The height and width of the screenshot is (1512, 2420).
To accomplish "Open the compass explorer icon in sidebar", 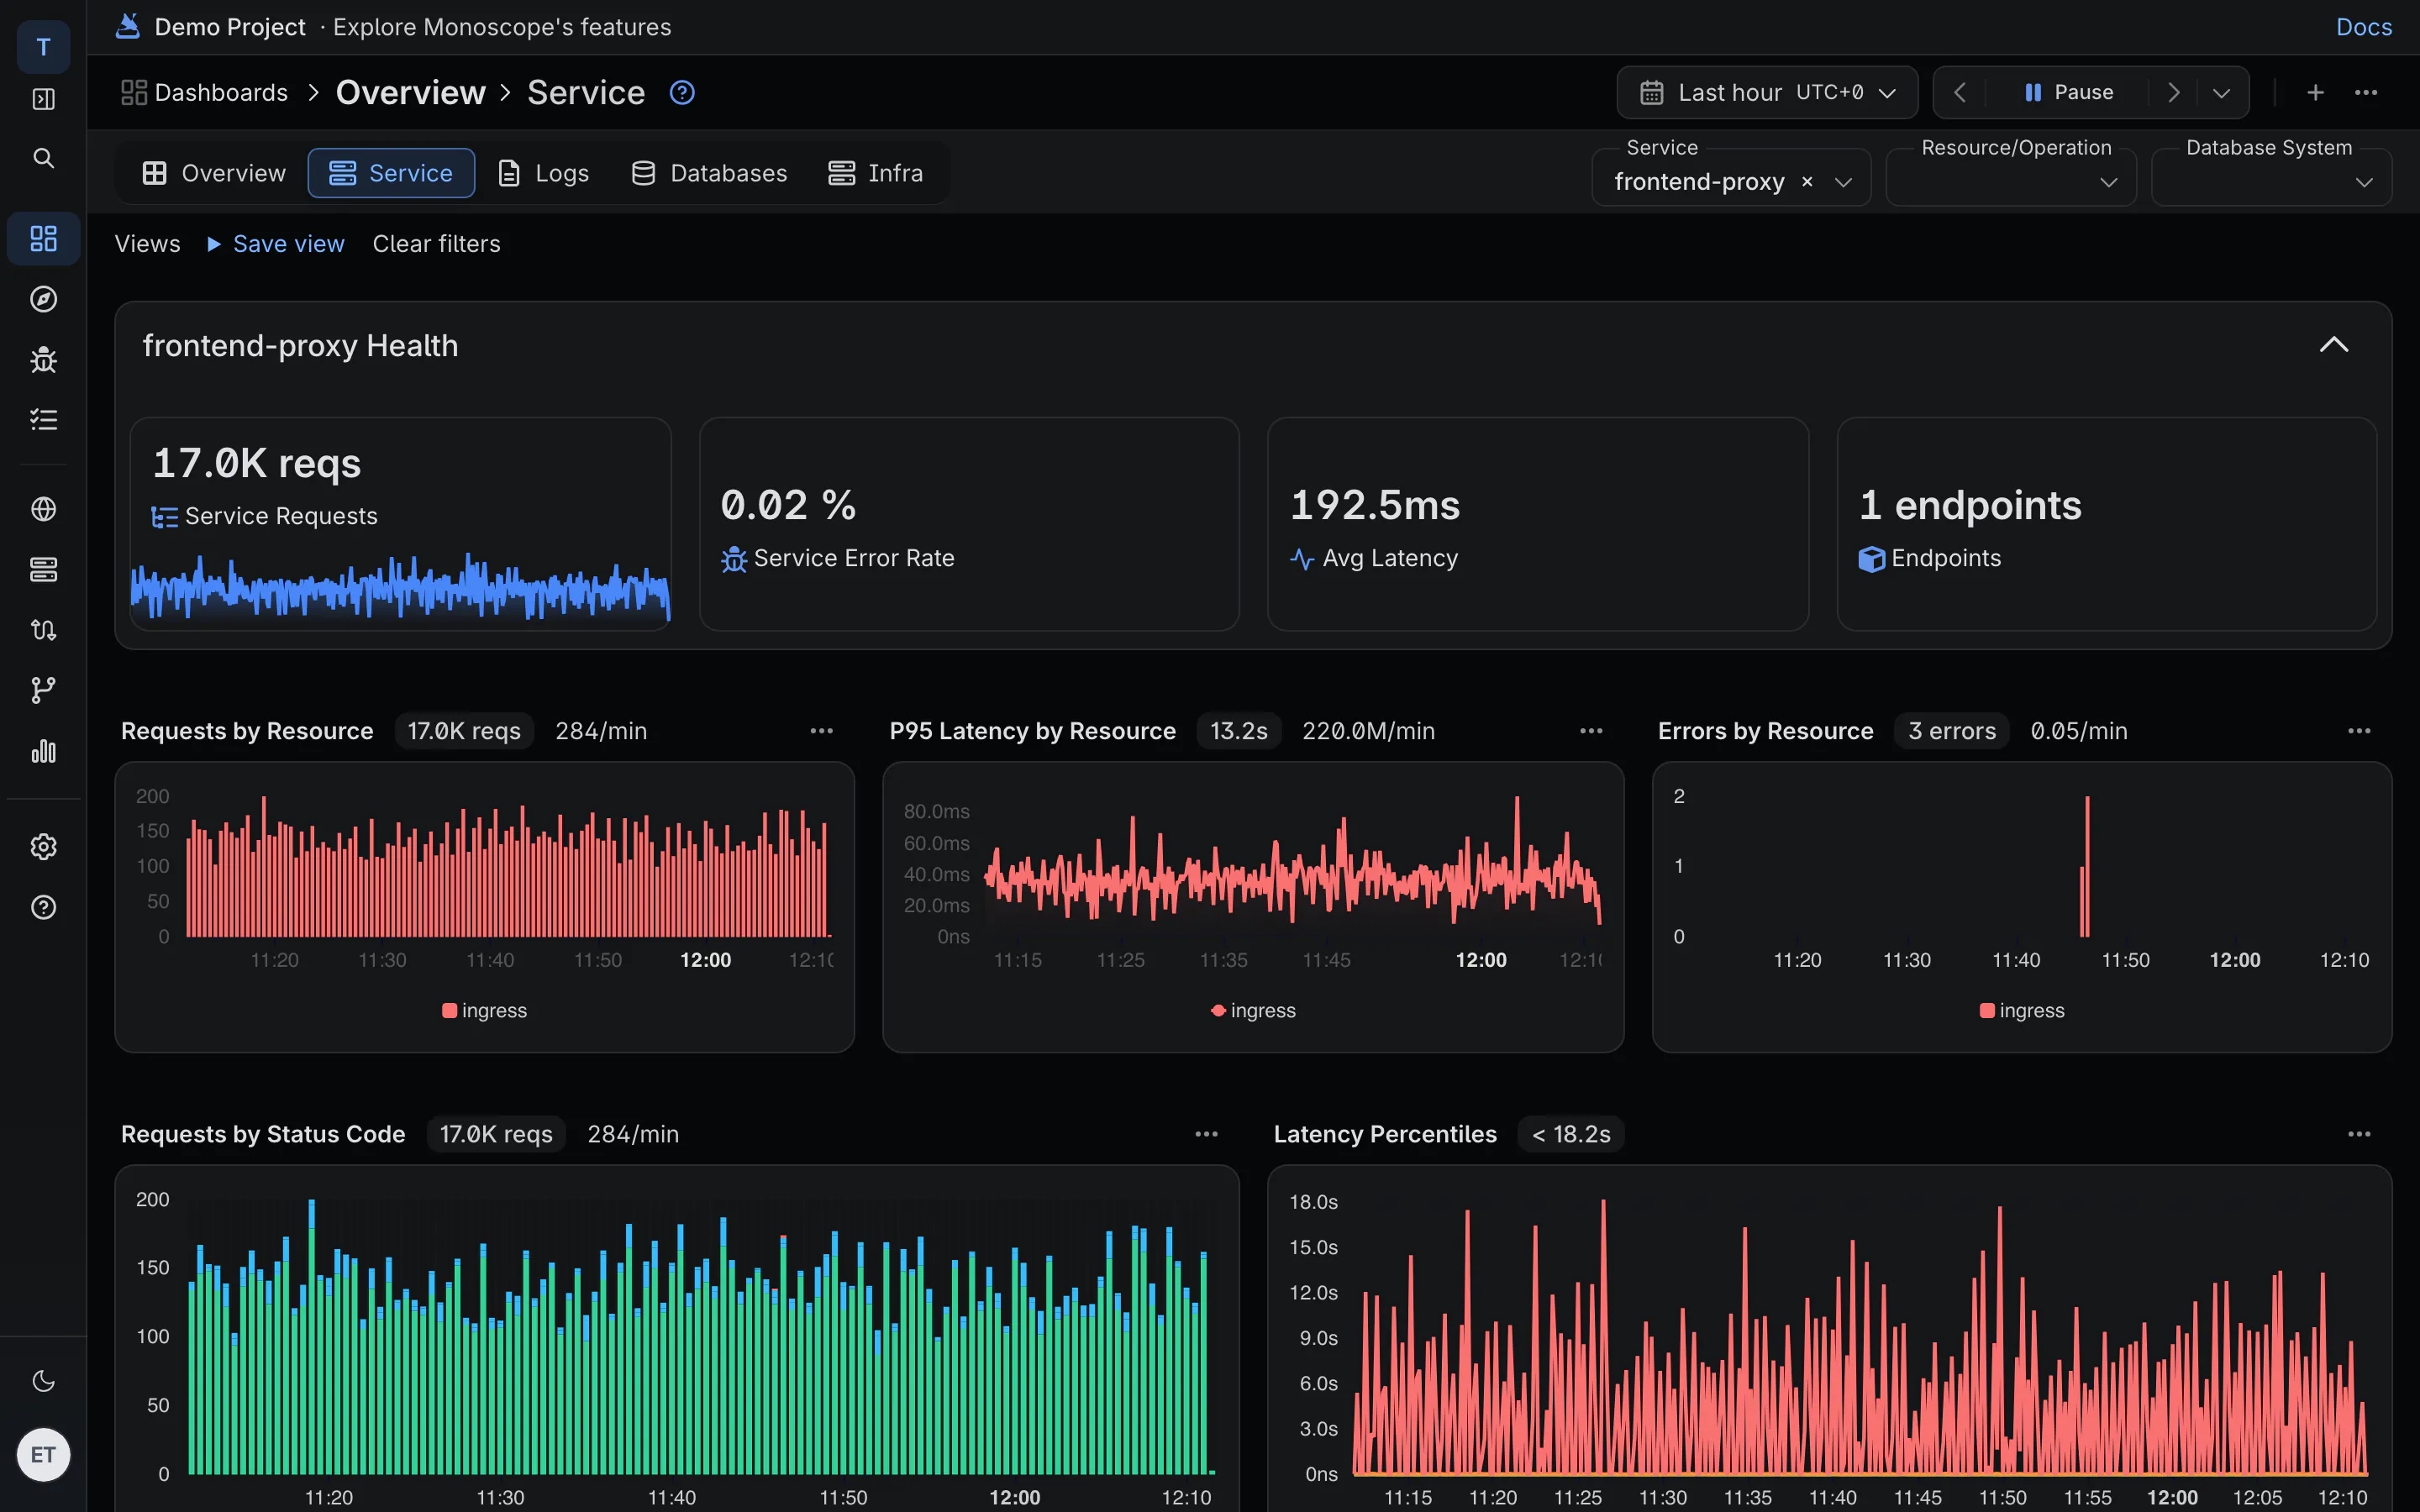I will pos(43,299).
